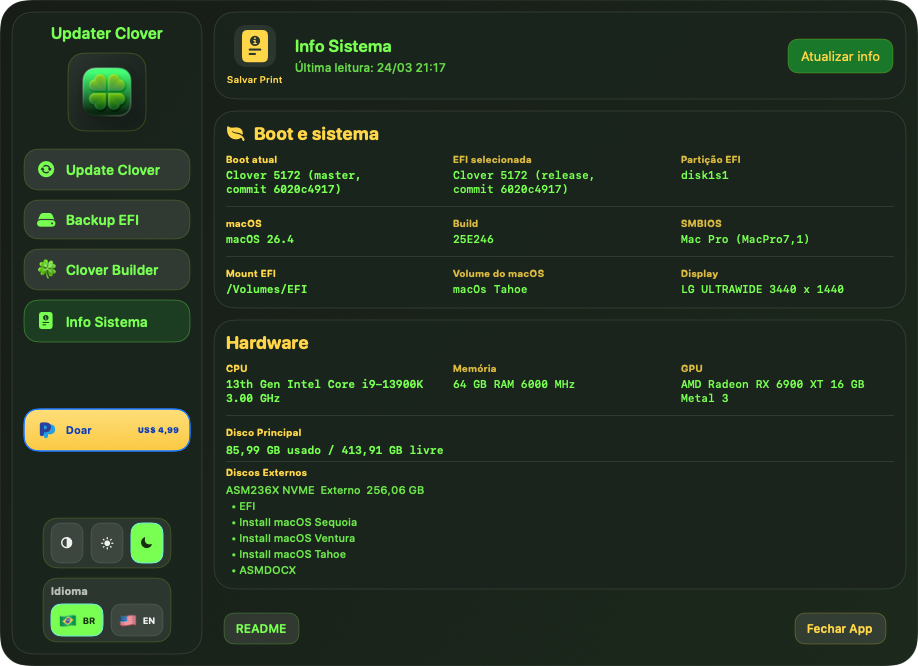Set language to BR Portuguese
The height and width of the screenshot is (666, 918).
point(77,620)
